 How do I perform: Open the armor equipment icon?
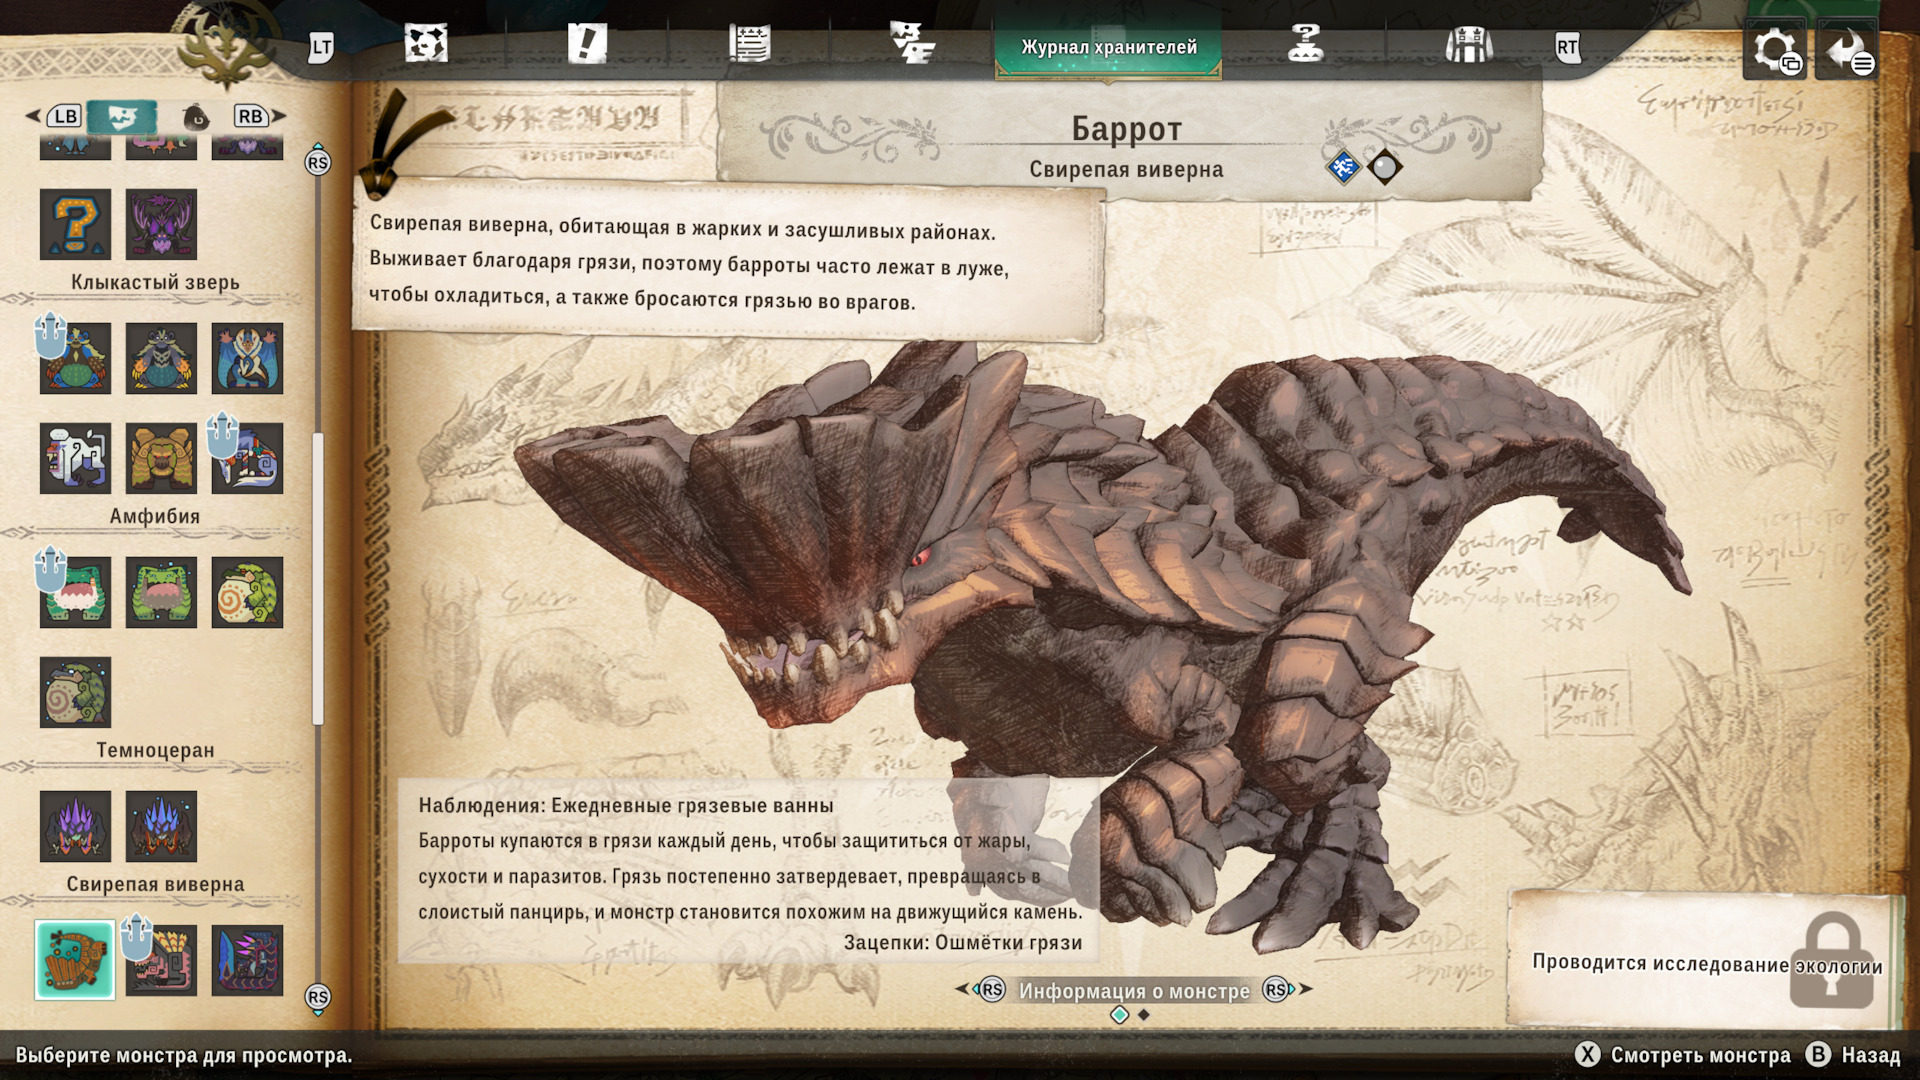1468,45
